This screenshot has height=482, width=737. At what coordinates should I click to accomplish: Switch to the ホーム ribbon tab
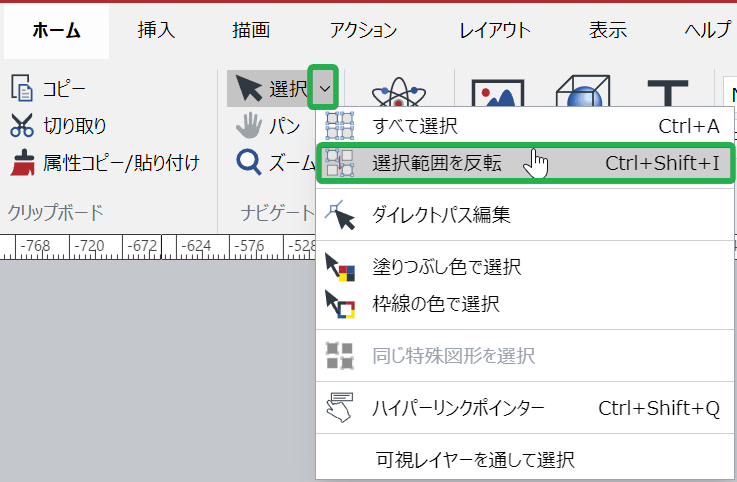pos(56,31)
